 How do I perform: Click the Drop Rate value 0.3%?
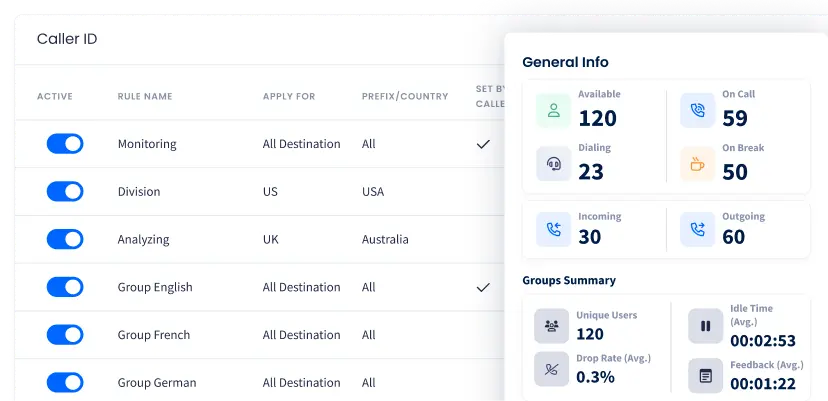(x=595, y=377)
